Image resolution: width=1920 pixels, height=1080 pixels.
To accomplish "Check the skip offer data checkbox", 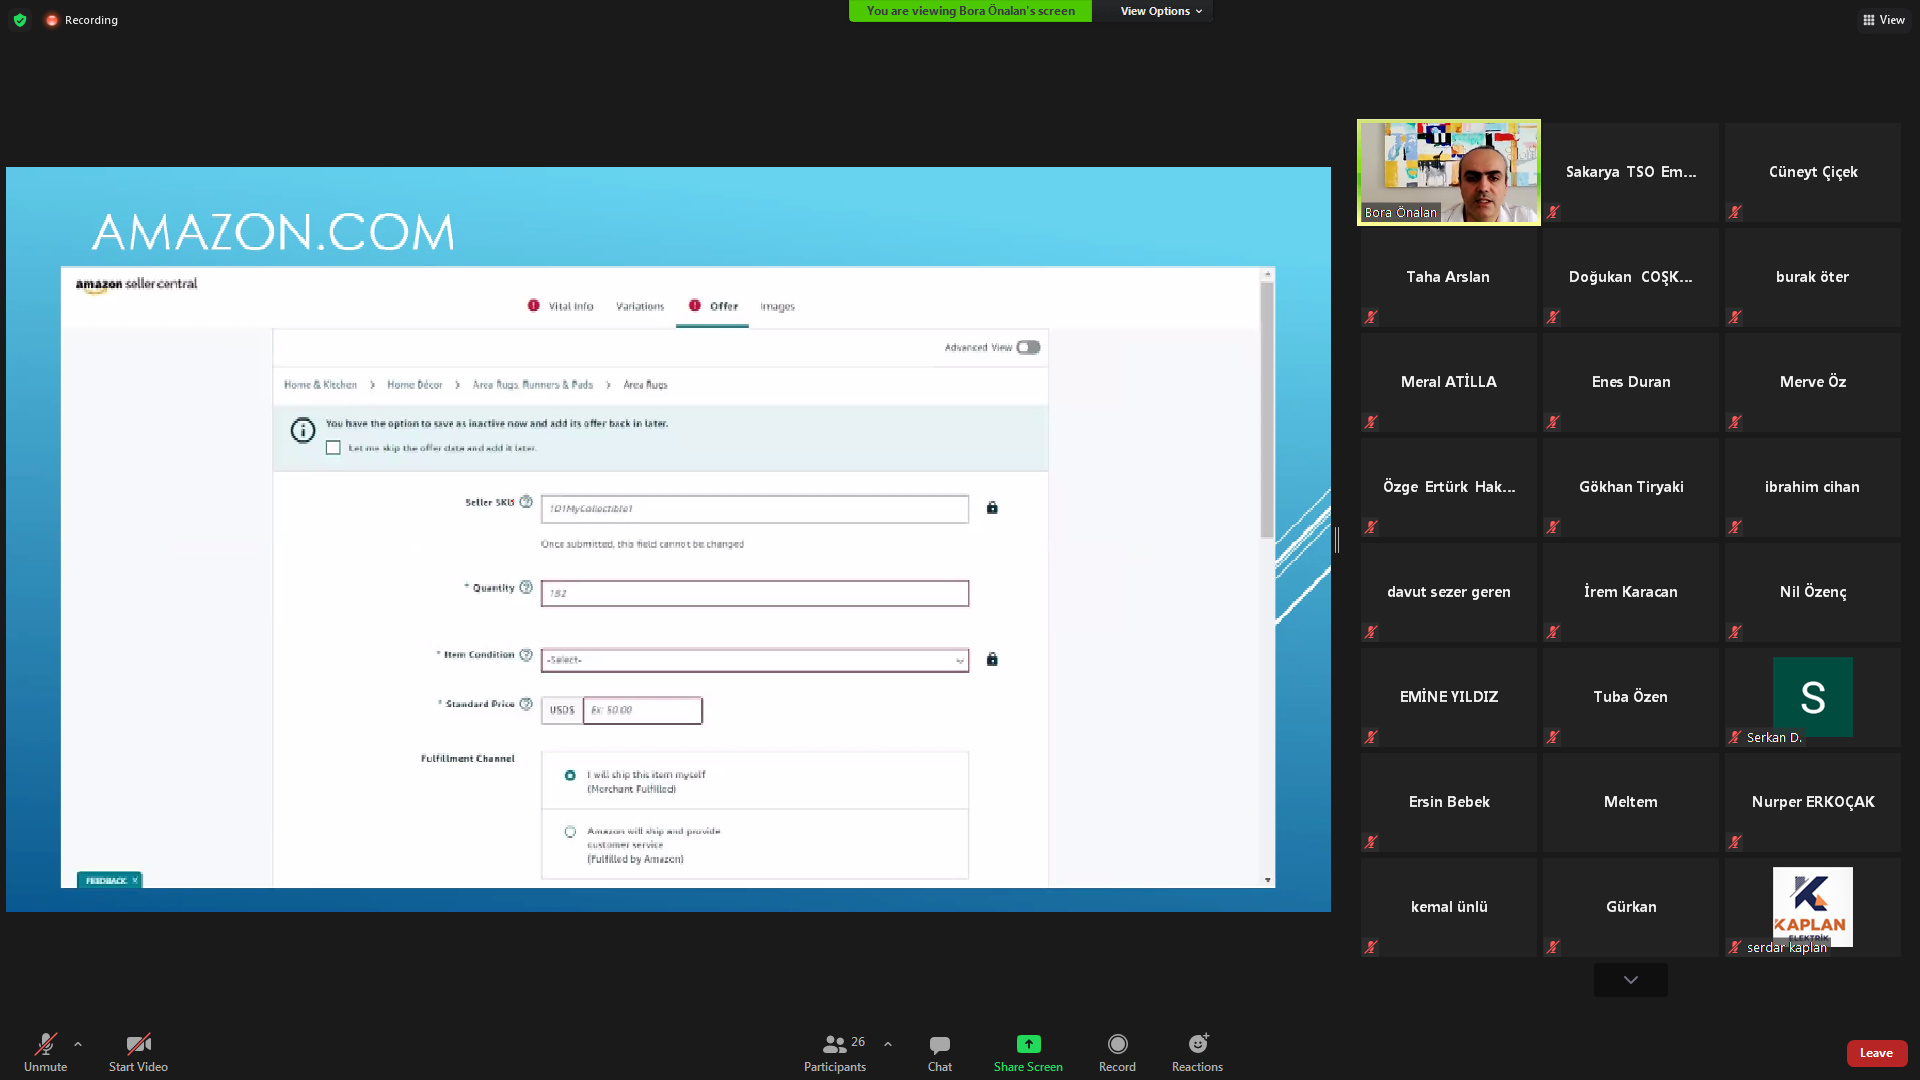I will pos(333,448).
